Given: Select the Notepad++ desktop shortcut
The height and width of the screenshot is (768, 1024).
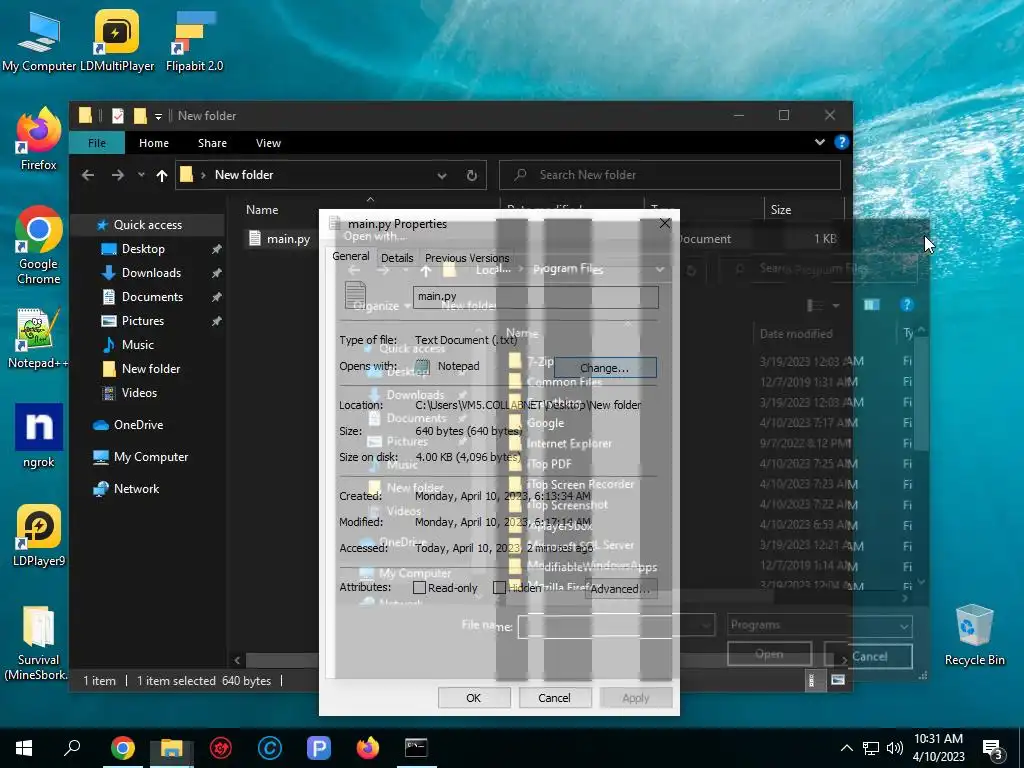Looking at the screenshot, I should click(39, 338).
